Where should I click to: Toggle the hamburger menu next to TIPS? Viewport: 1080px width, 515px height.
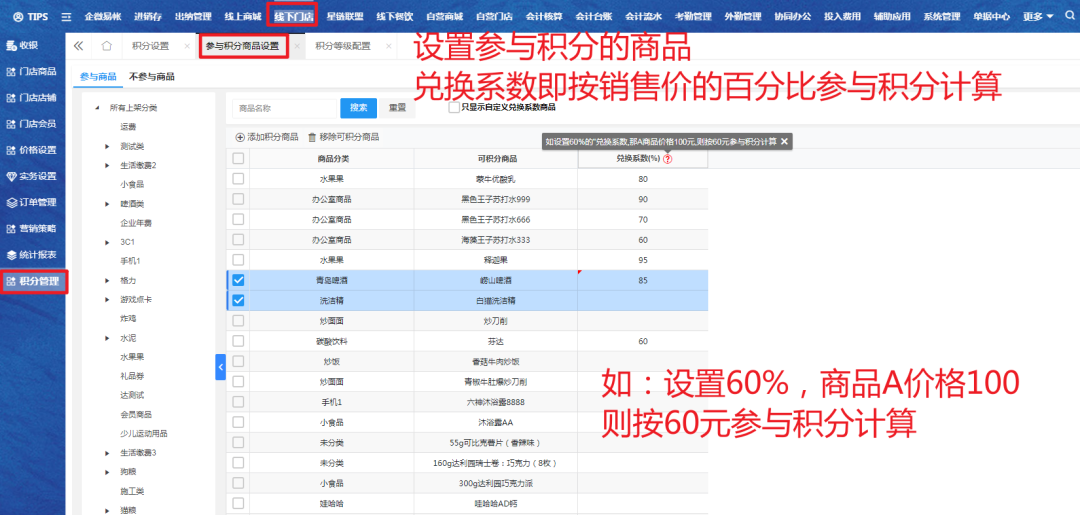click(x=66, y=17)
